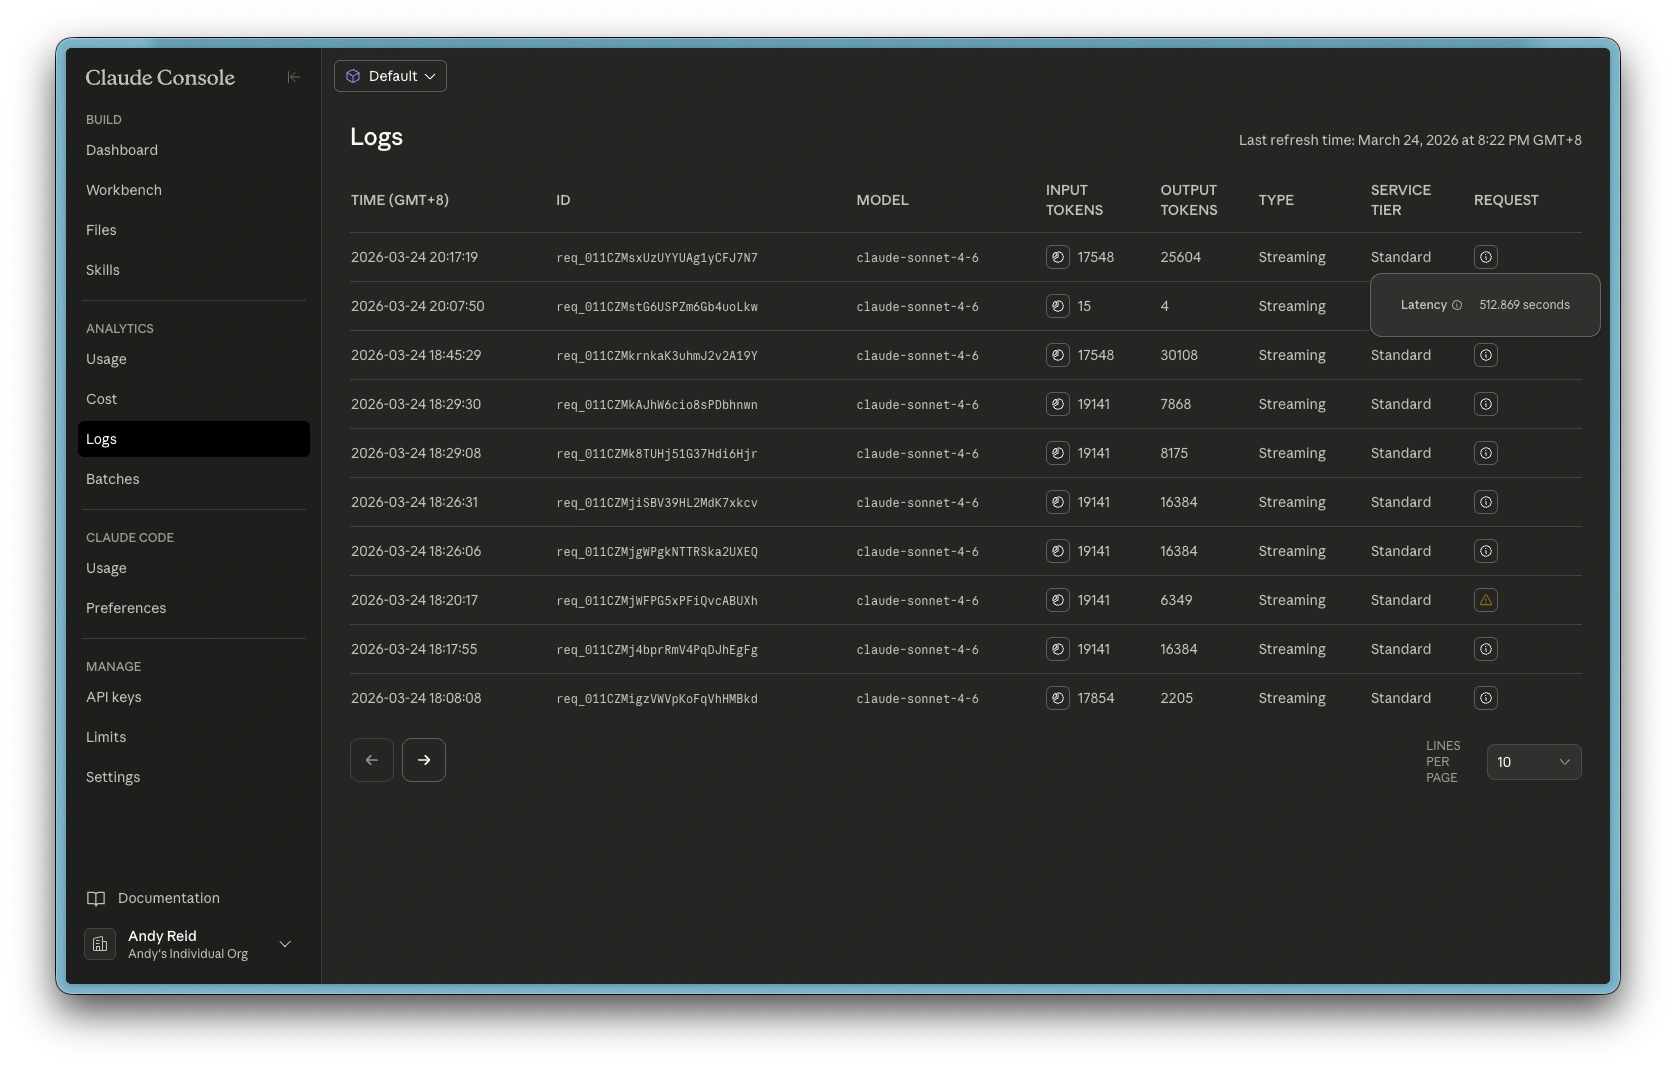Click request info icon for 18:29:30 log
The height and width of the screenshot is (1068, 1676).
pyautogui.click(x=1485, y=404)
